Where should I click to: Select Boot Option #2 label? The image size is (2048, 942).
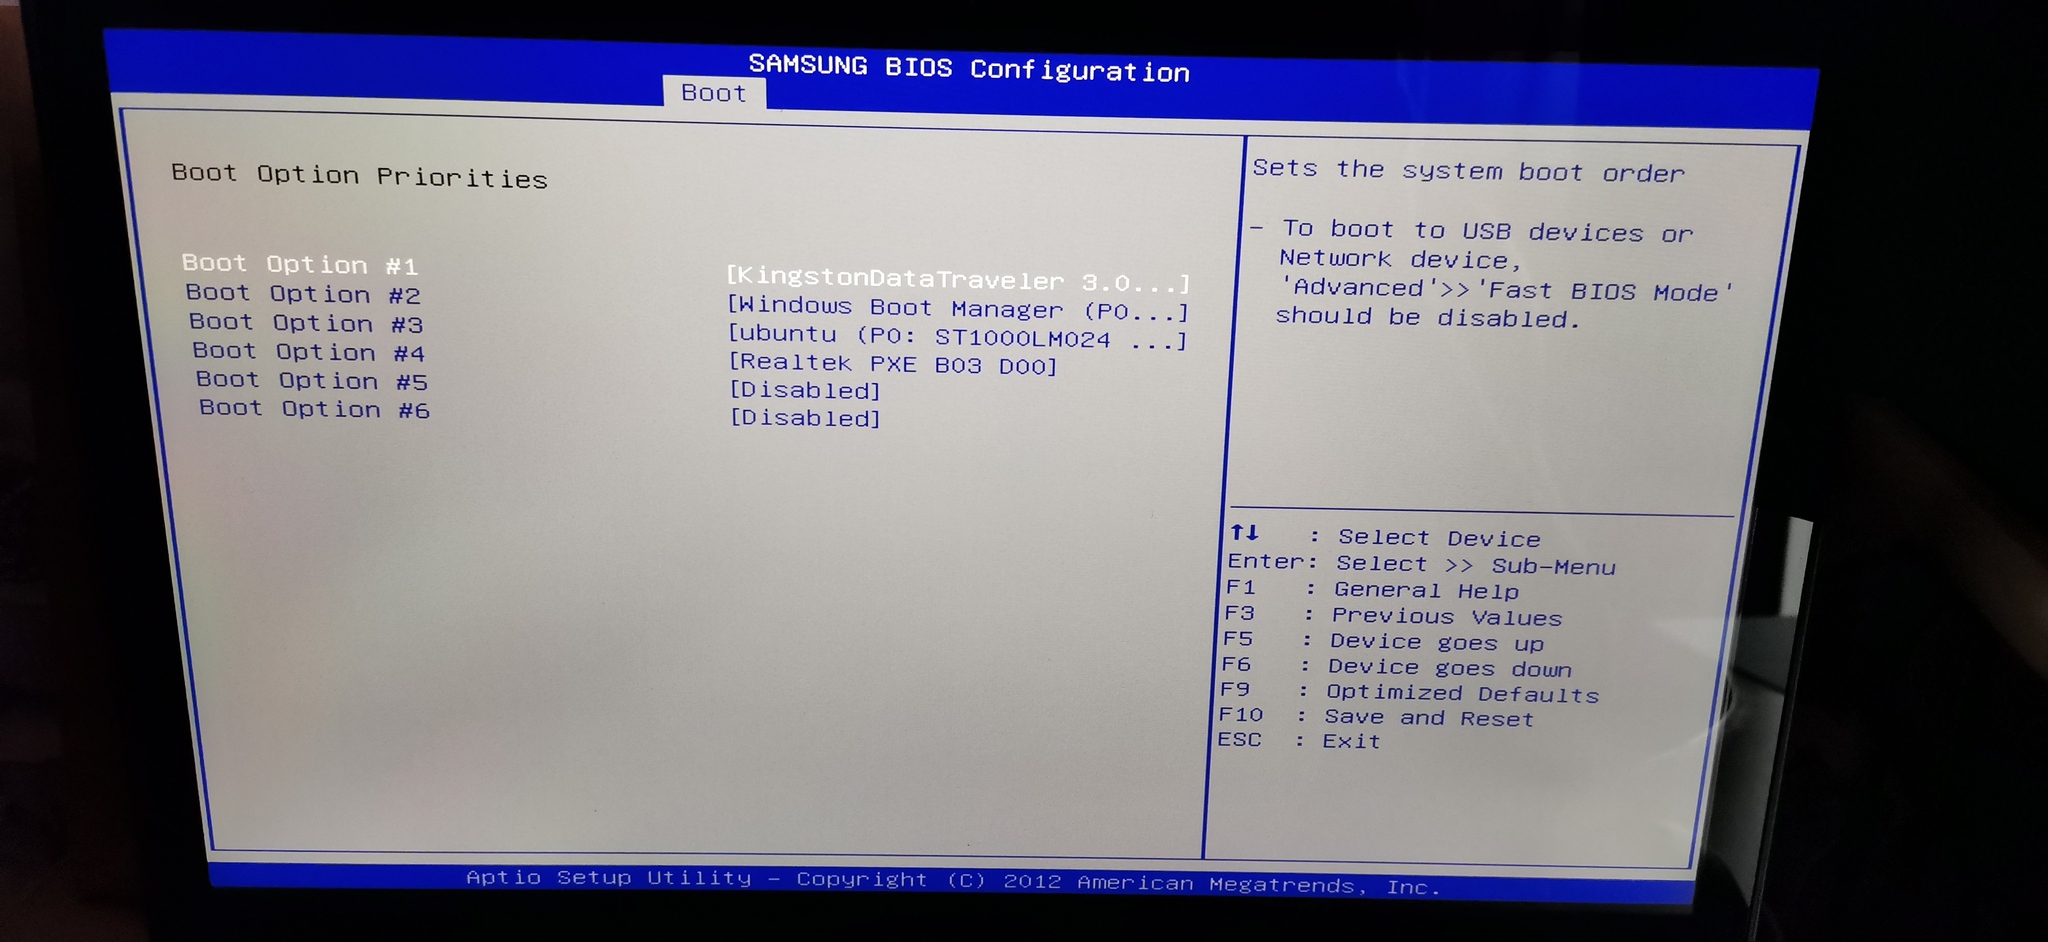[303, 294]
